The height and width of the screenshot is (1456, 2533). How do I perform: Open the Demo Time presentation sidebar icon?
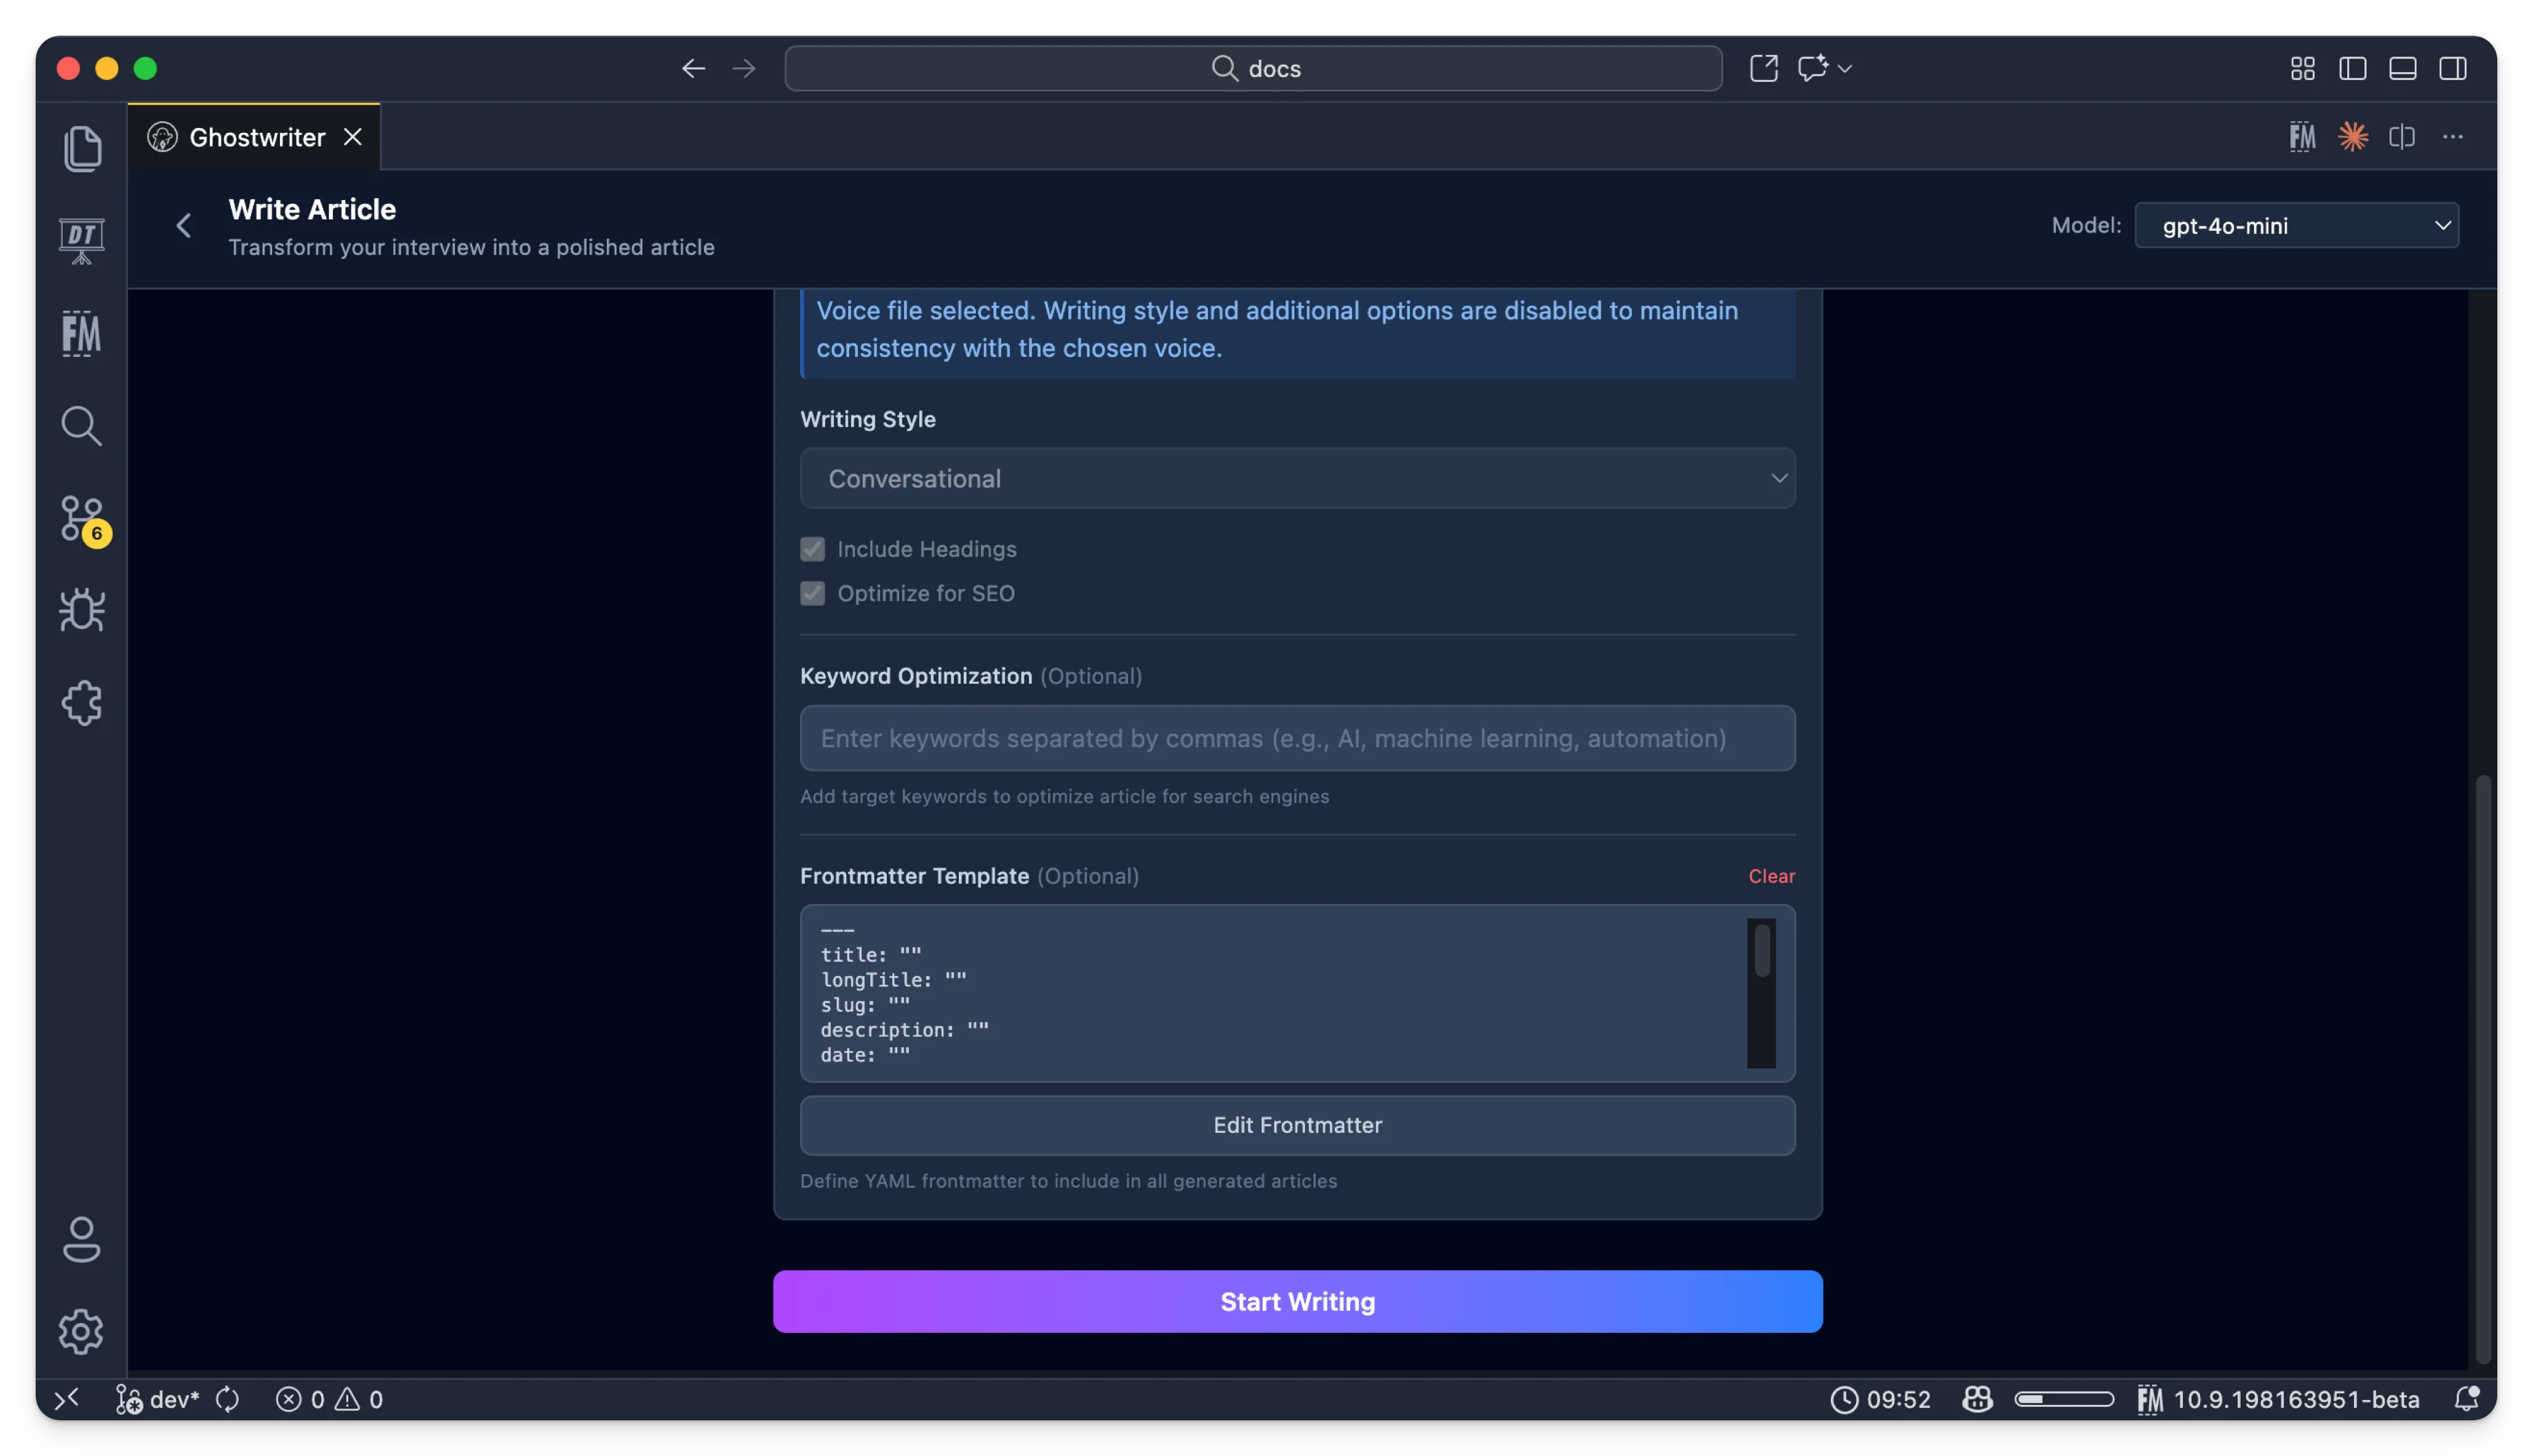click(x=82, y=241)
